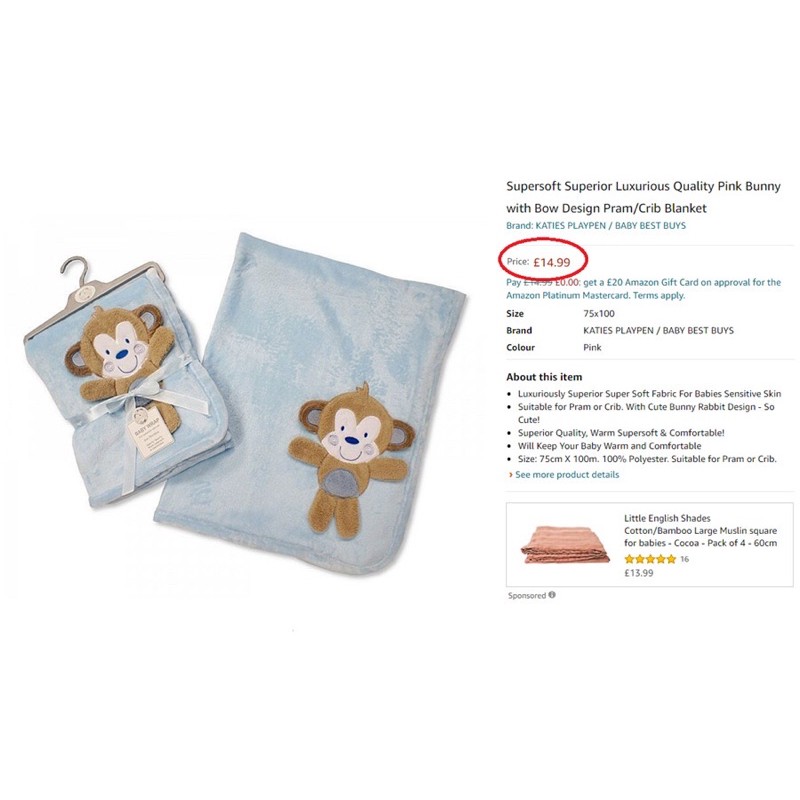Expand See more product details chevron

point(510,475)
